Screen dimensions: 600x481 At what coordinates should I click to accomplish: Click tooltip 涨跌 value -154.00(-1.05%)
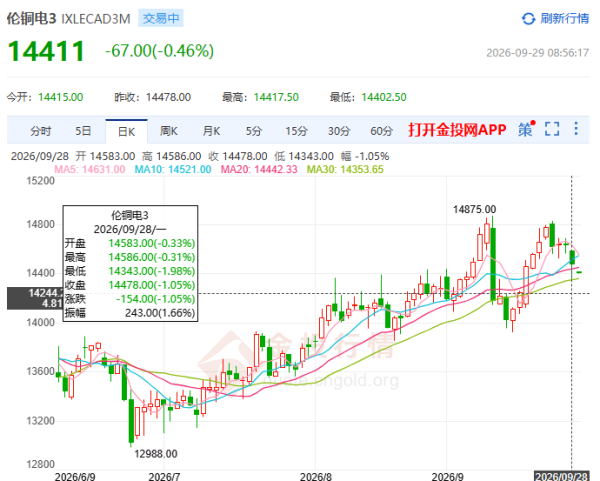[x=155, y=299]
